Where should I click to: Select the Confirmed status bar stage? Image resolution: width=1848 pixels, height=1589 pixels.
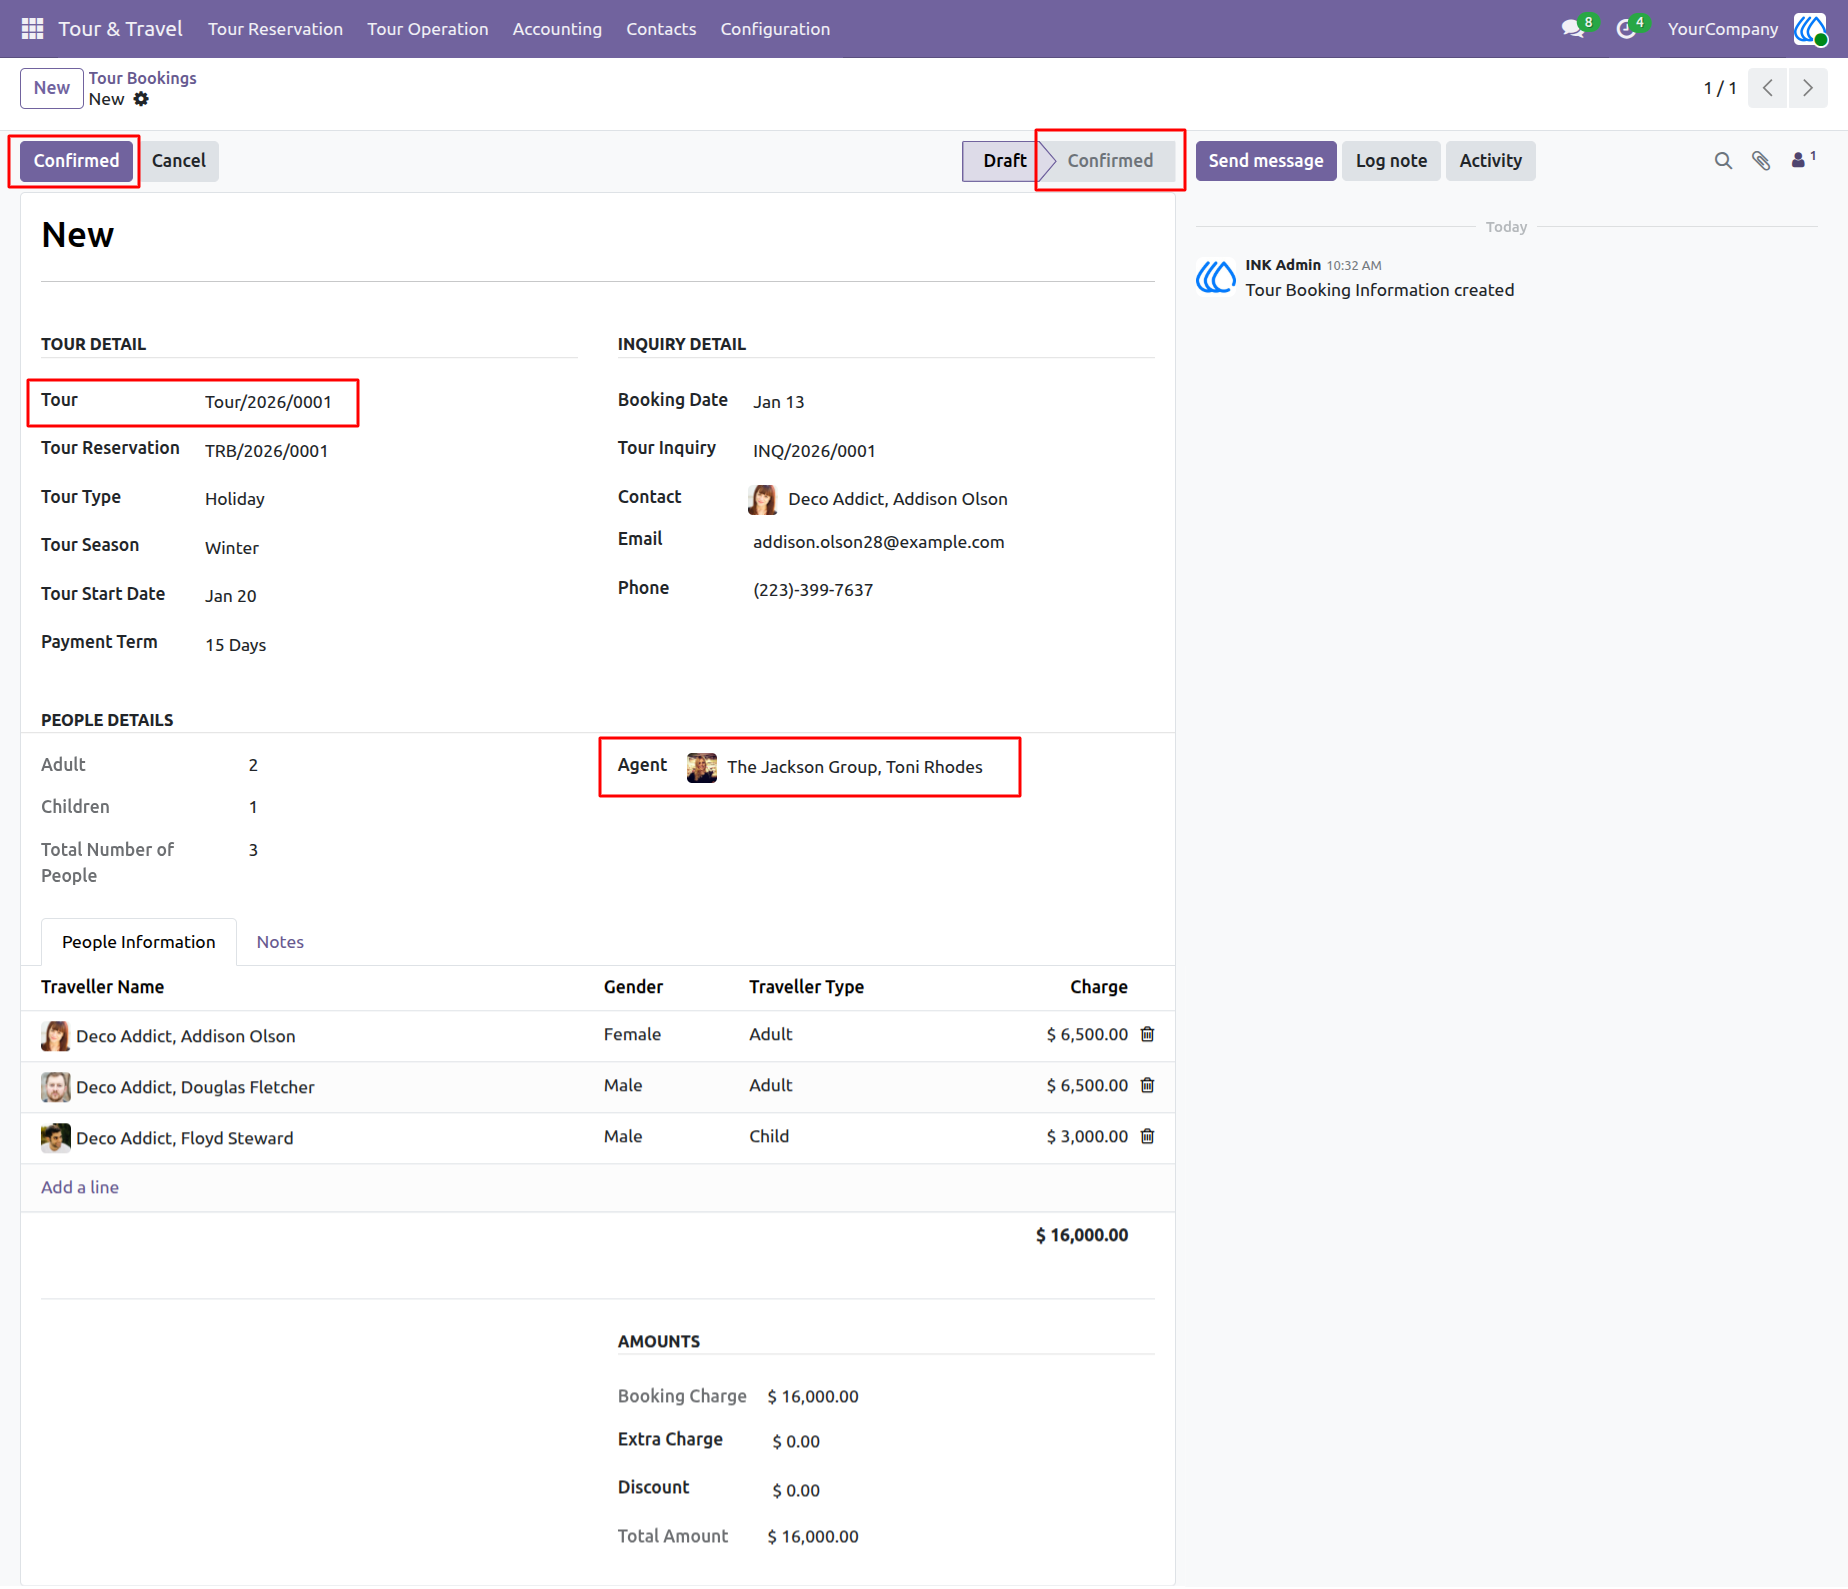pos(1110,161)
